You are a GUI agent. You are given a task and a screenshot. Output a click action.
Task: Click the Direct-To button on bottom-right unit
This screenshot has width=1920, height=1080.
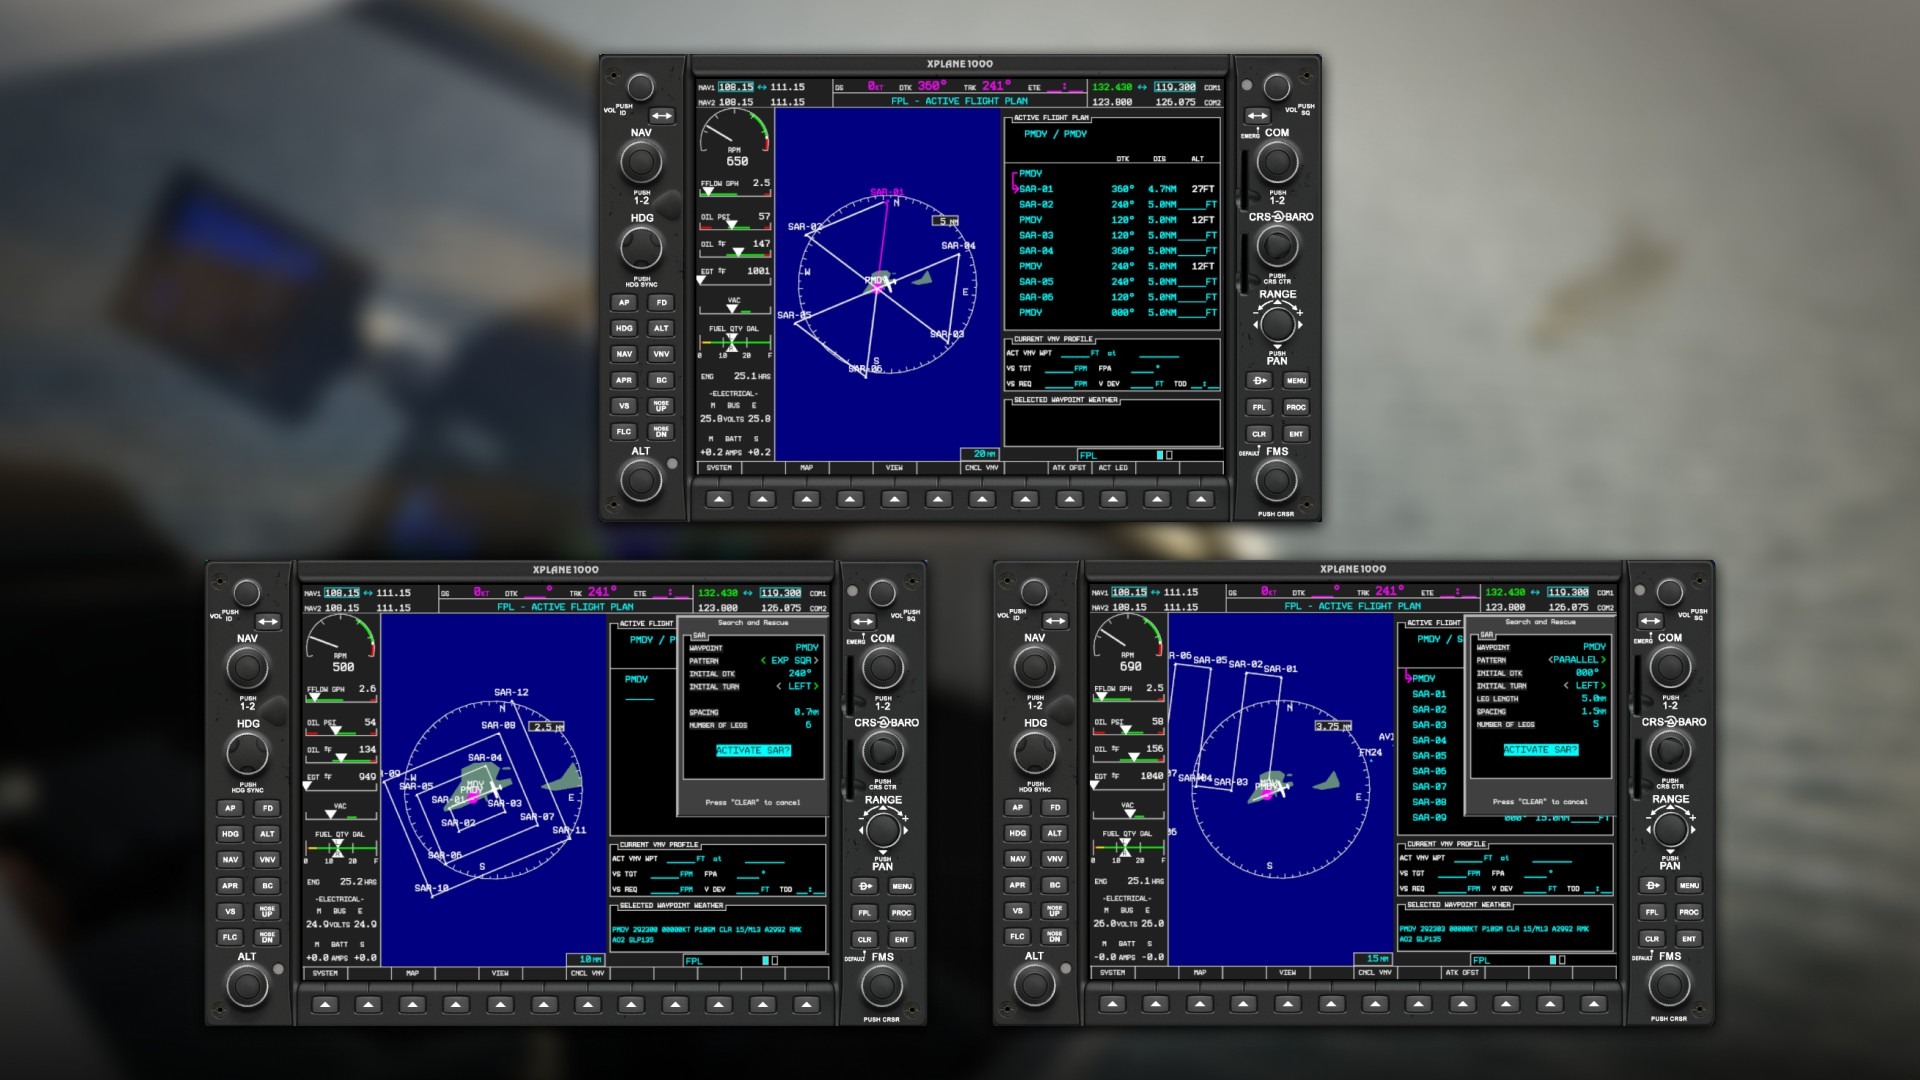(1652, 885)
